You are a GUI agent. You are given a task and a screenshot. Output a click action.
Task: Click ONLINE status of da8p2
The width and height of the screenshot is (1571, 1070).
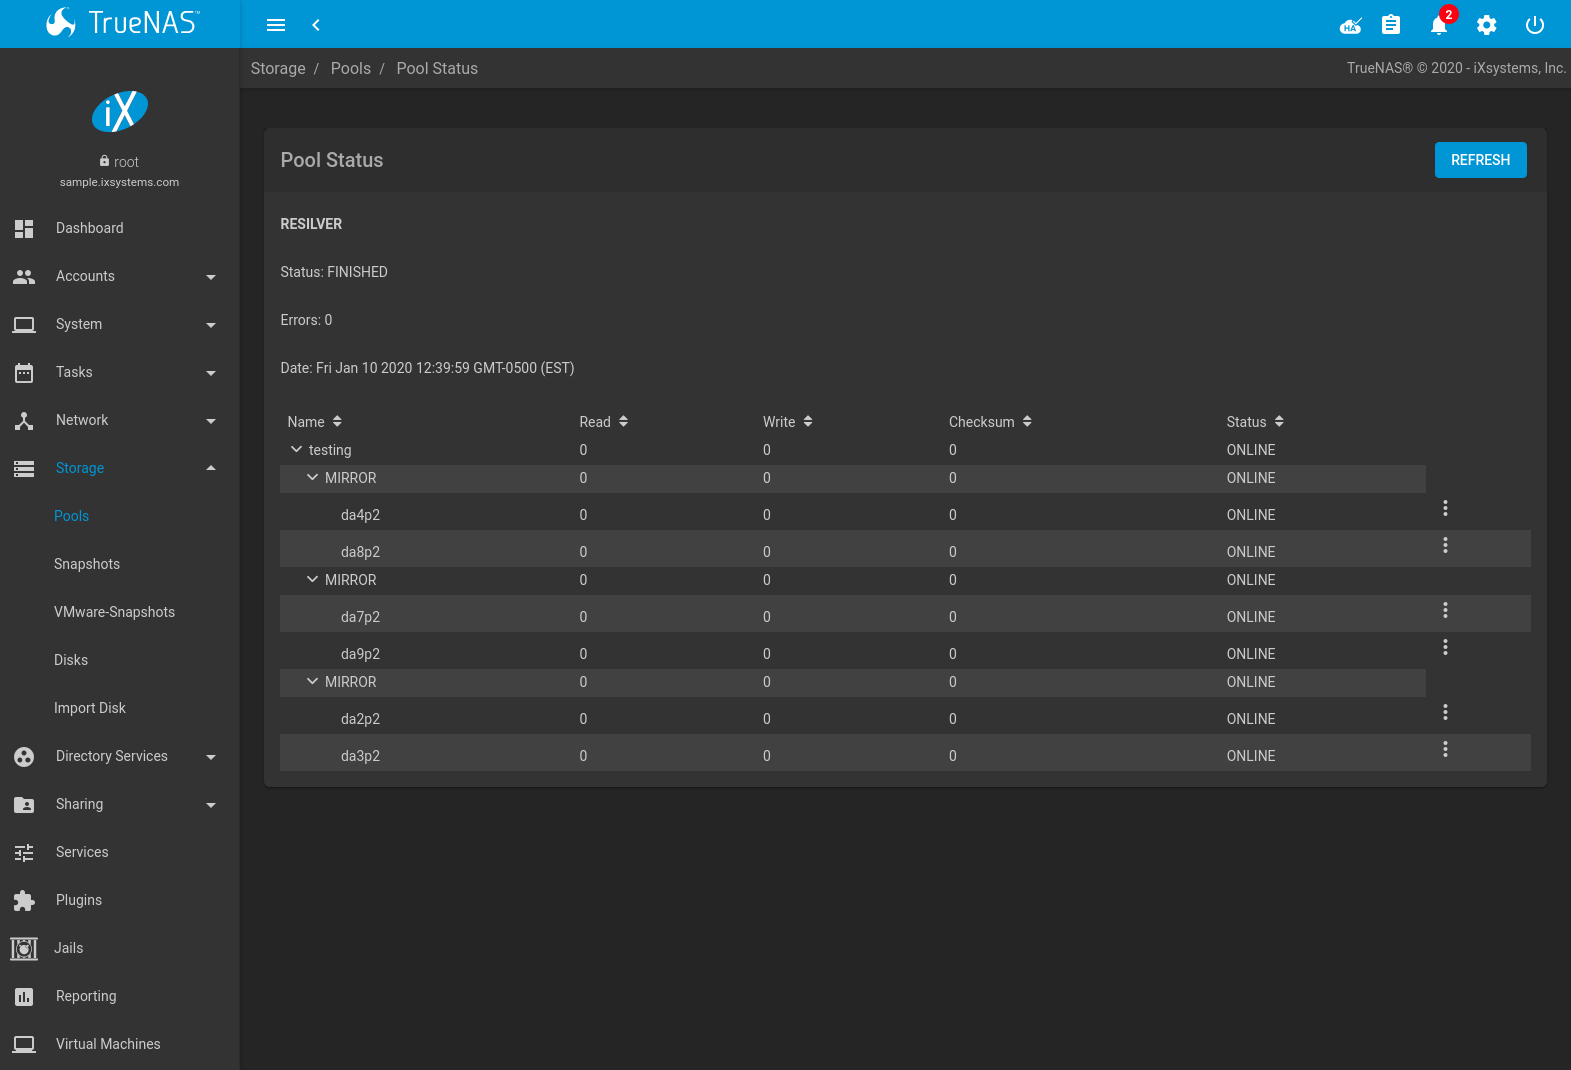pos(1251,552)
